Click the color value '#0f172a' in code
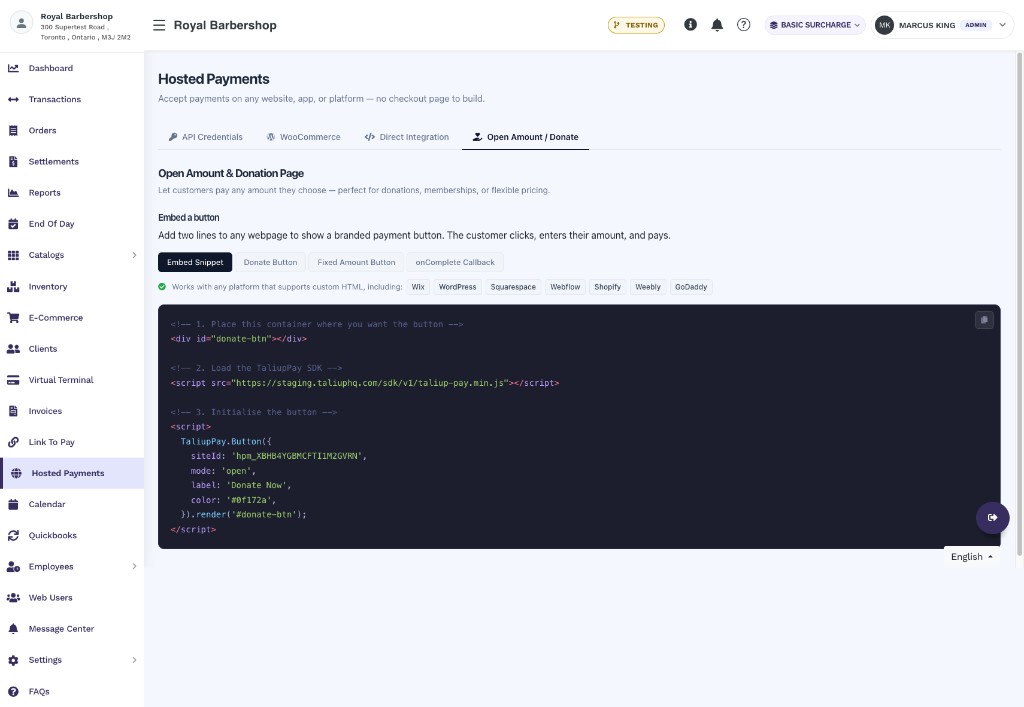The width and height of the screenshot is (1024, 707). click(249, 500)
